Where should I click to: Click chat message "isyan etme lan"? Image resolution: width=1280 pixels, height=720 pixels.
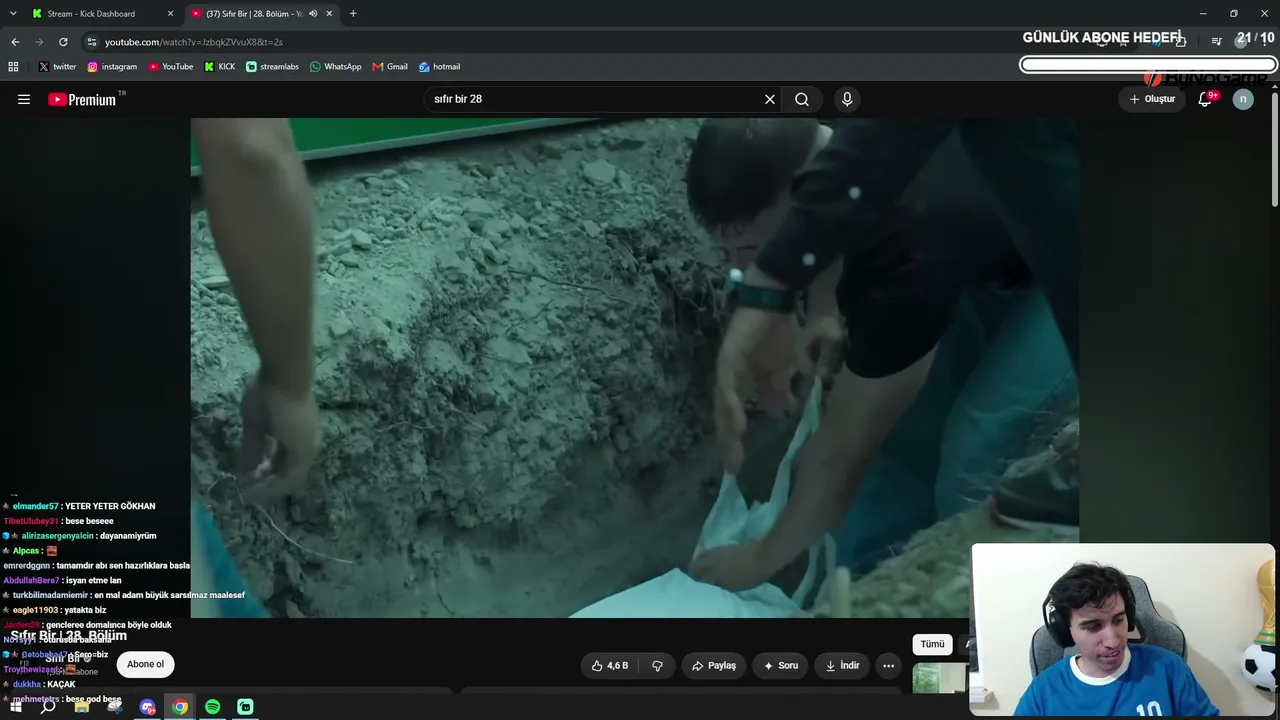click(x=93, y=580)
